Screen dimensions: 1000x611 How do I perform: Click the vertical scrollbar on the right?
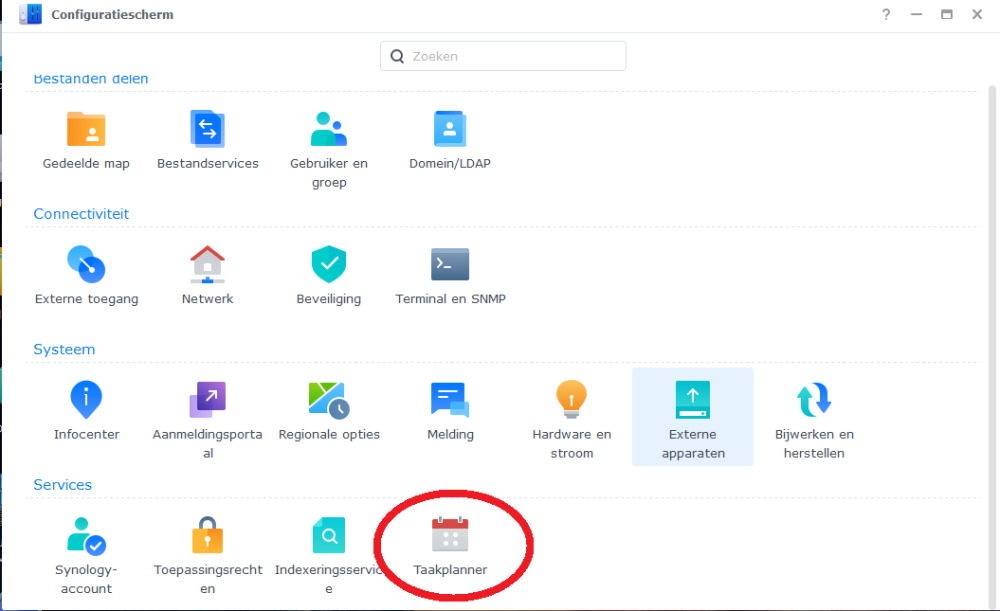[x=992, y=348]
